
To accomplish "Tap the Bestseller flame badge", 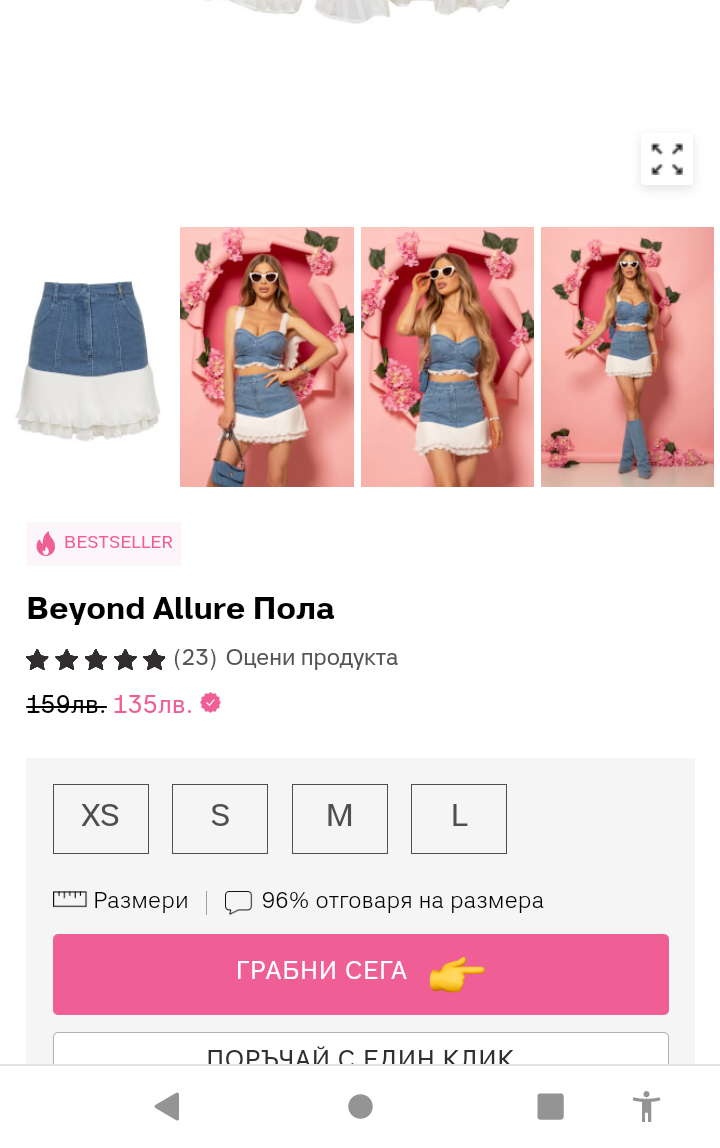I will point(104,543).
